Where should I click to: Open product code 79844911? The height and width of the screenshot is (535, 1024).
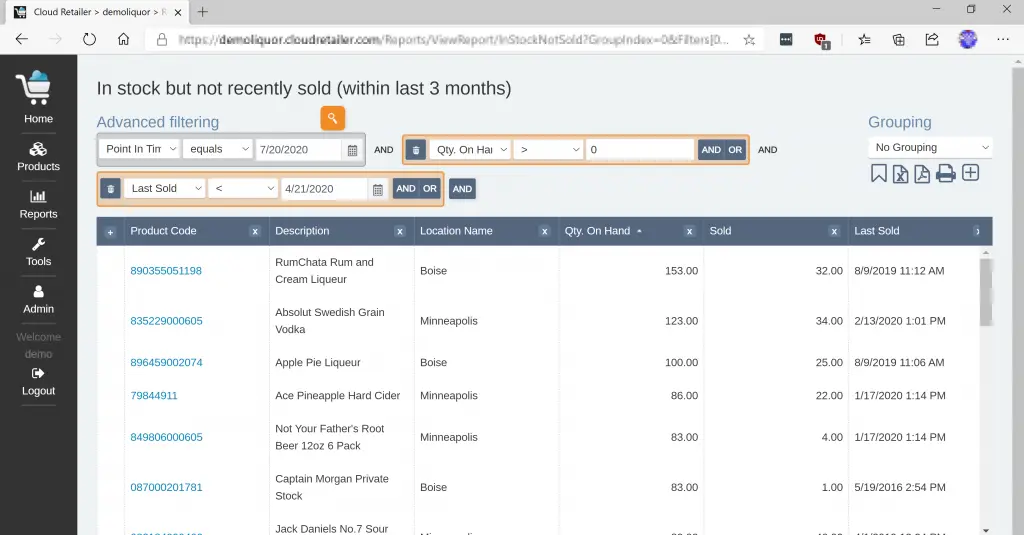[x=153, y=396]
